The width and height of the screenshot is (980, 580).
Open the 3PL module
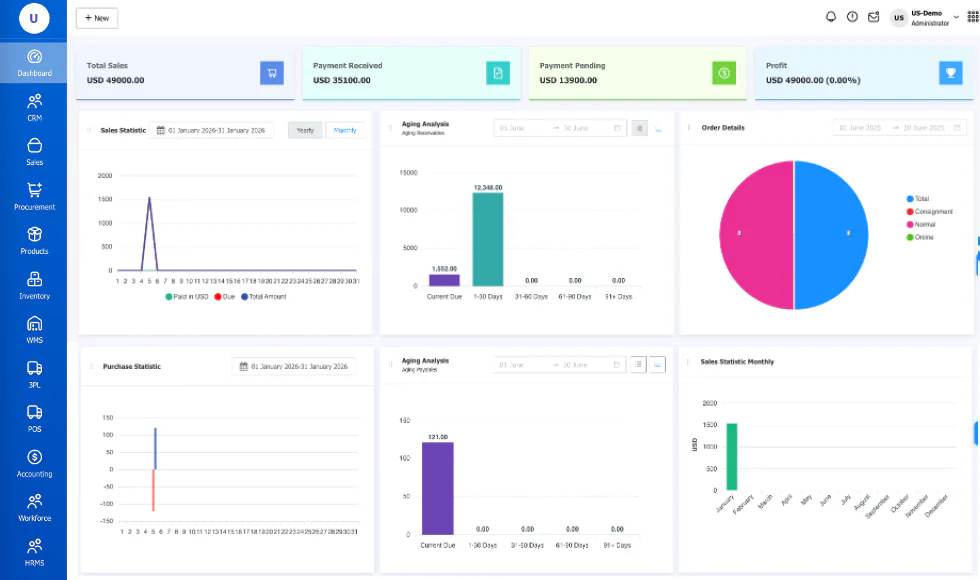pyautogui.click(x=34, y=374)
